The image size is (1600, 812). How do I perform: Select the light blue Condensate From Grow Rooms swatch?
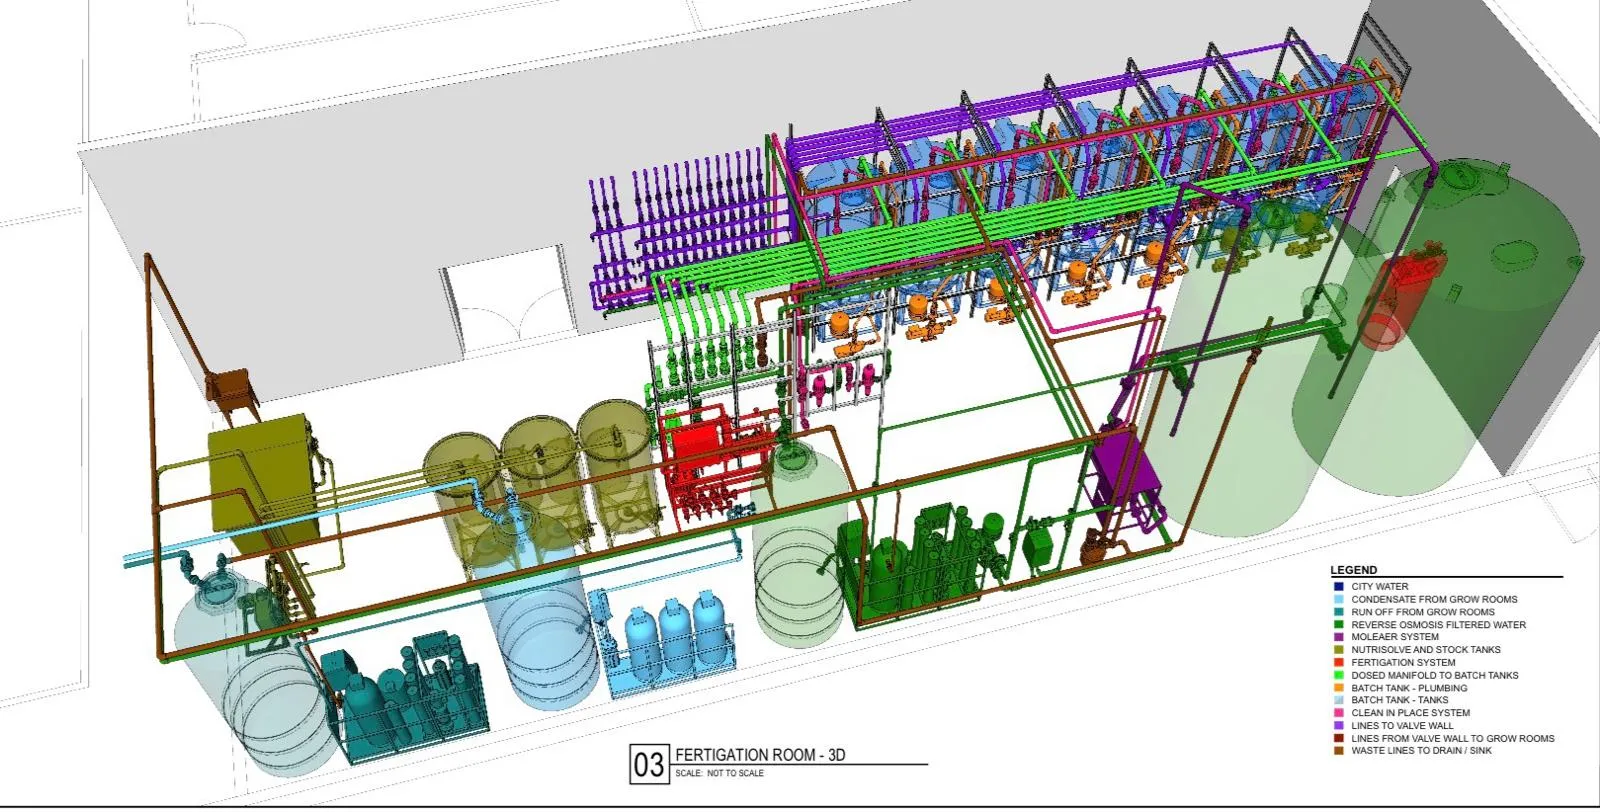click(x=1338, y=599)
